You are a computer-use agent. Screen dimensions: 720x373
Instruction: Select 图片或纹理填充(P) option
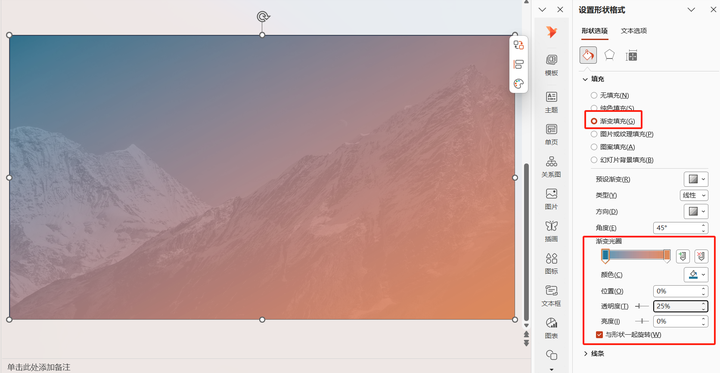(622, 134)
